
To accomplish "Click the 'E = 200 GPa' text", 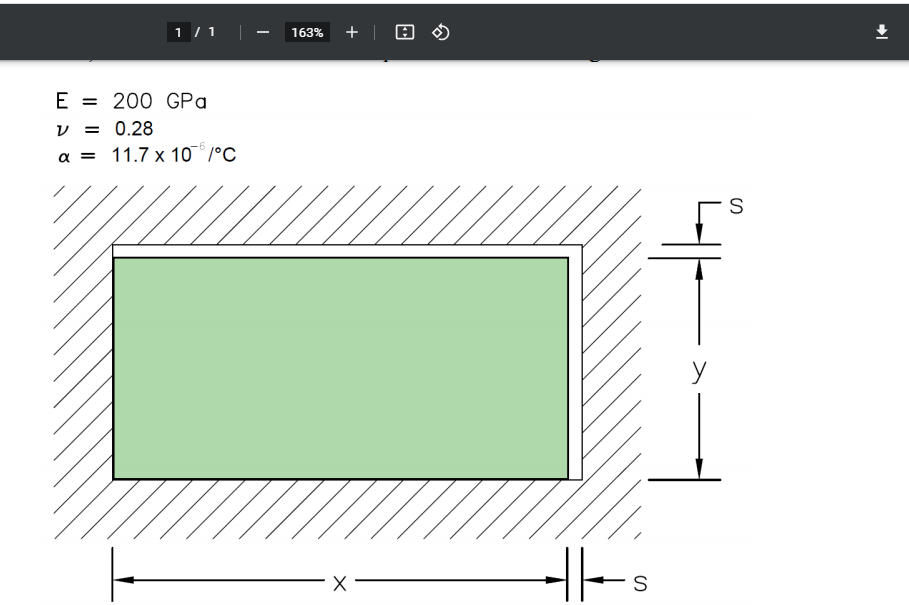I will pyautogui.click(x=131, y=101).
